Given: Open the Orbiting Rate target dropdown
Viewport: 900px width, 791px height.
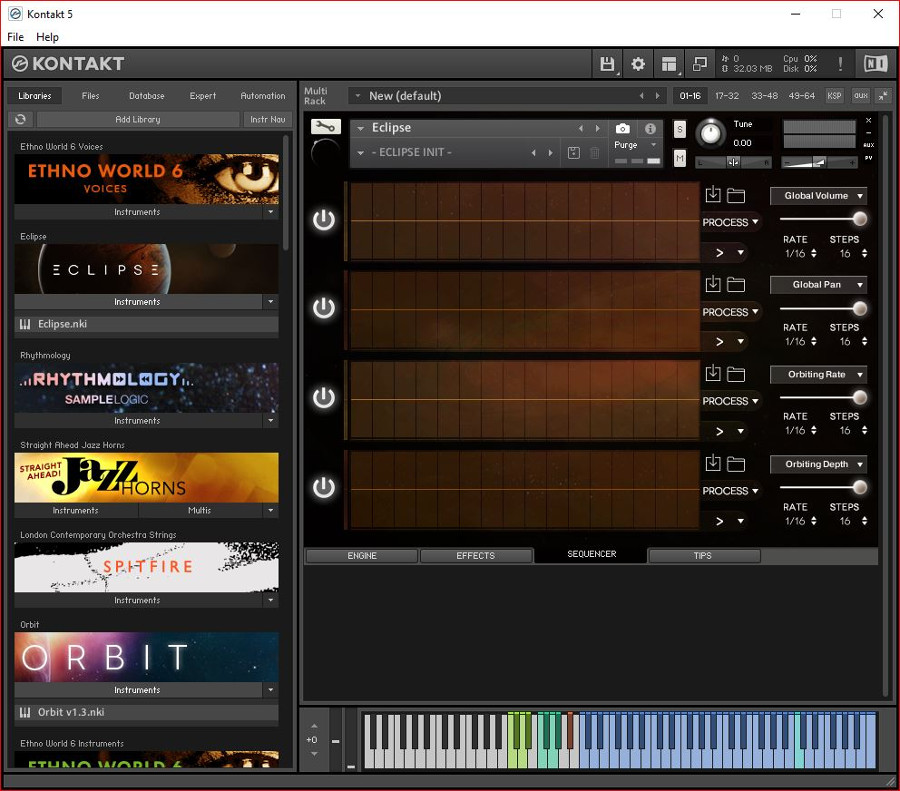Looking at the screenshot, I should click(818, 374).
